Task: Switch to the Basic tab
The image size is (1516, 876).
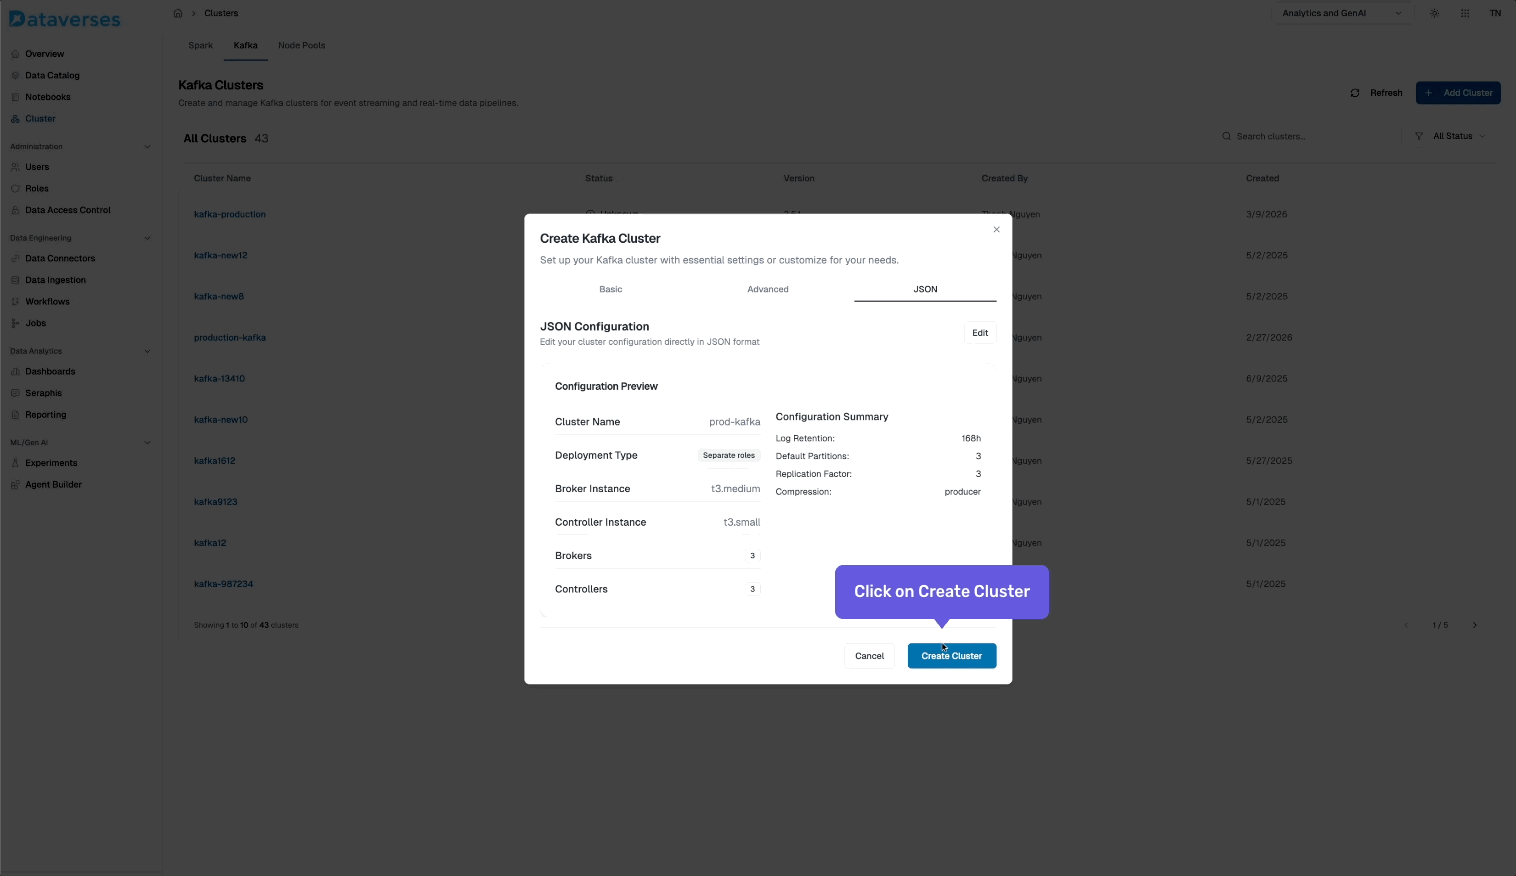Action: coord(610,289)
